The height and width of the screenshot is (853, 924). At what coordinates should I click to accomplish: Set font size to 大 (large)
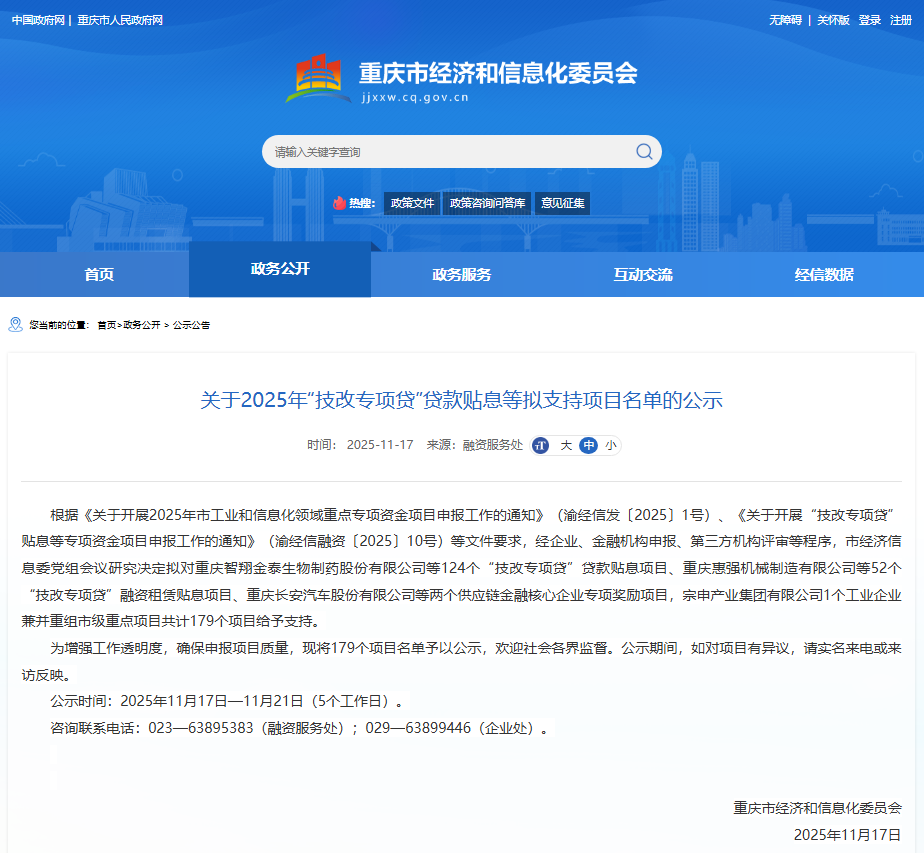(x=565, y=446)
